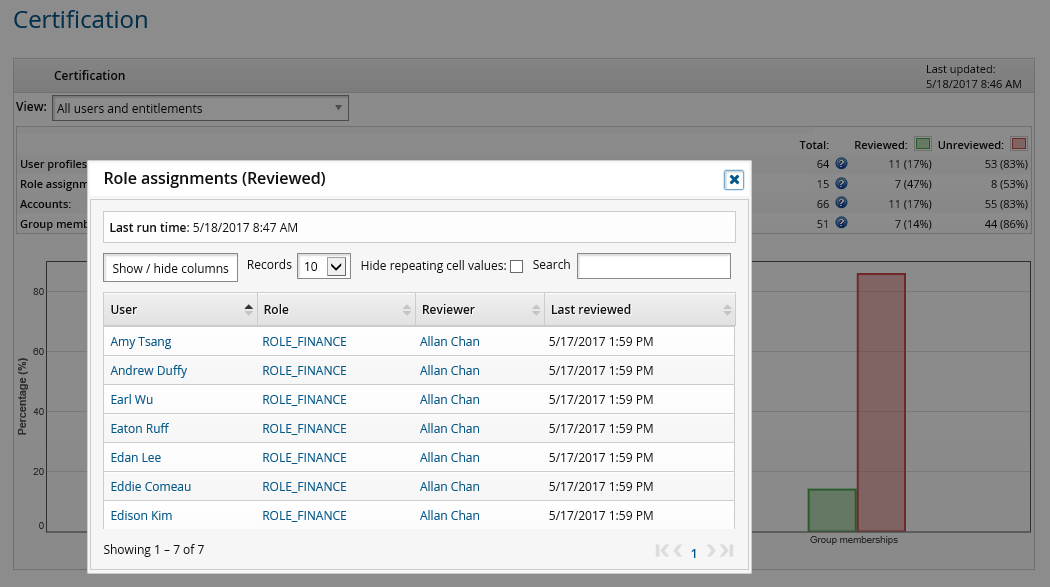Viewport: 1050px width, 587px height.
Task: Click the green Reviewed legend swatch
Action: (921, 144)
